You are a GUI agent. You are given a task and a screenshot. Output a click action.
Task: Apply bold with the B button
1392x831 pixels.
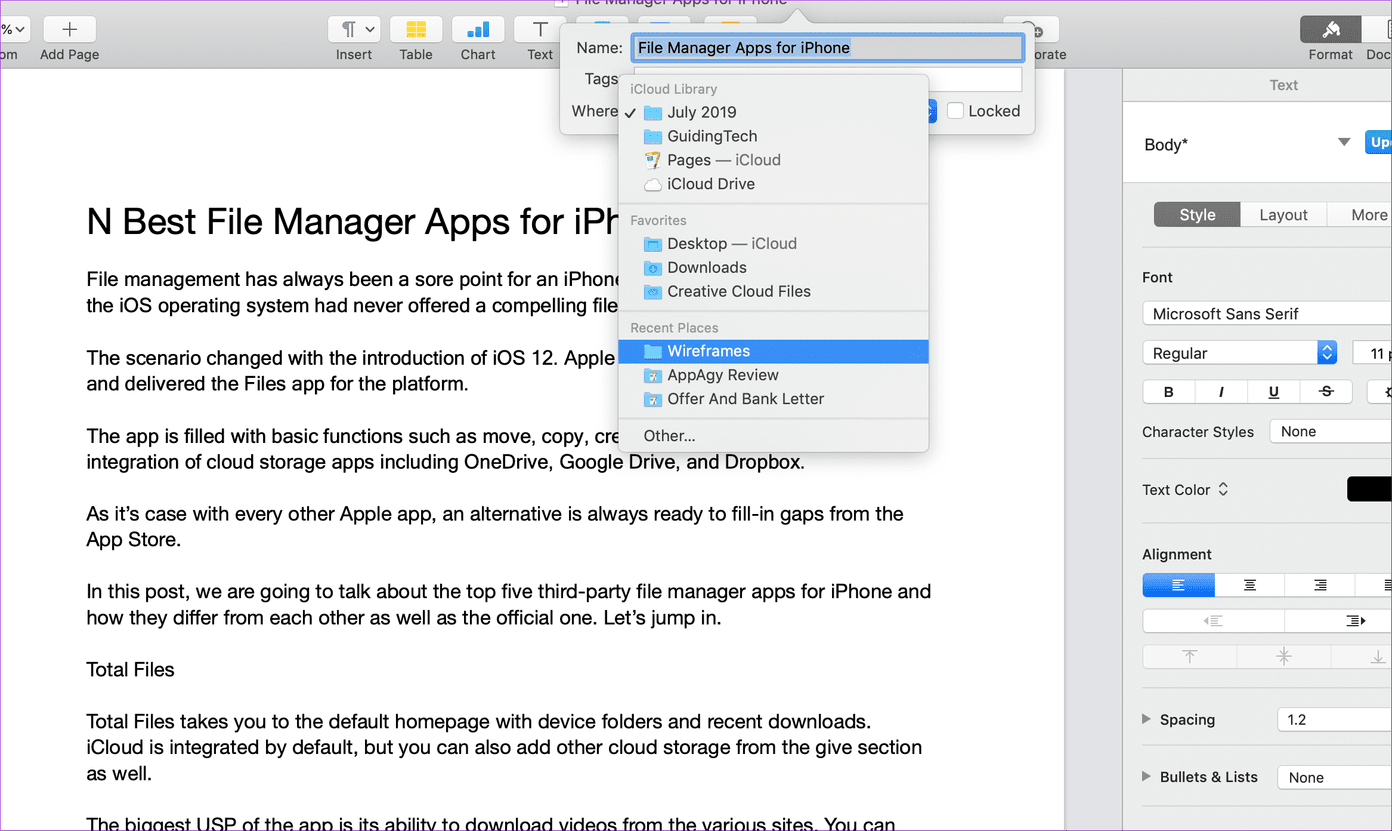tap(1168, 392)
